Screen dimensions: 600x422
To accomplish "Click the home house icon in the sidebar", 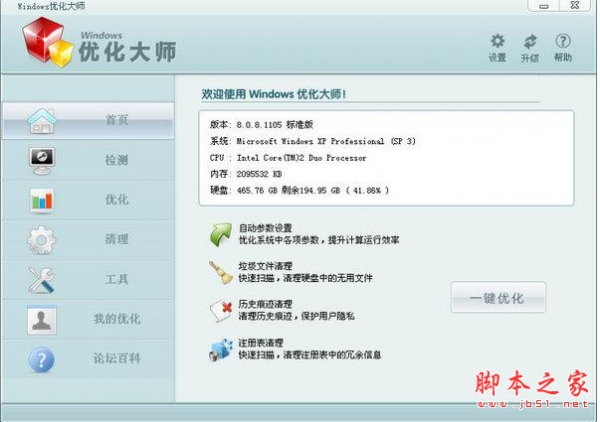I will pos(42,121).
